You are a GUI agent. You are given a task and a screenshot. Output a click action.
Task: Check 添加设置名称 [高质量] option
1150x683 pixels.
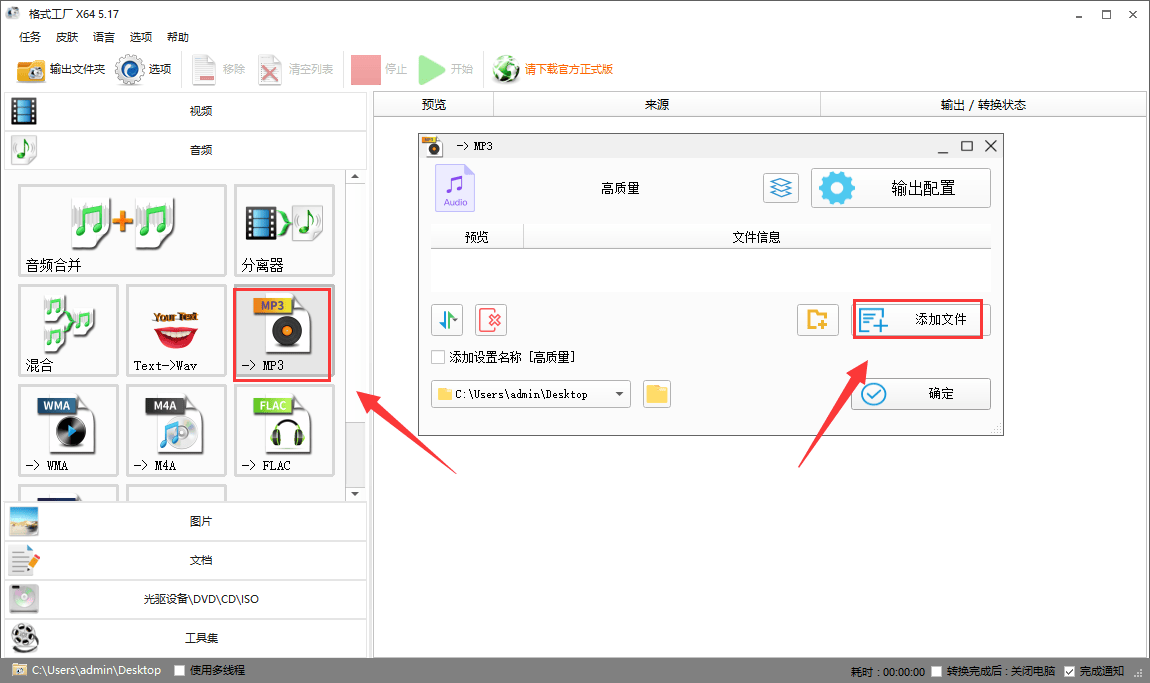tap(438, 357)
